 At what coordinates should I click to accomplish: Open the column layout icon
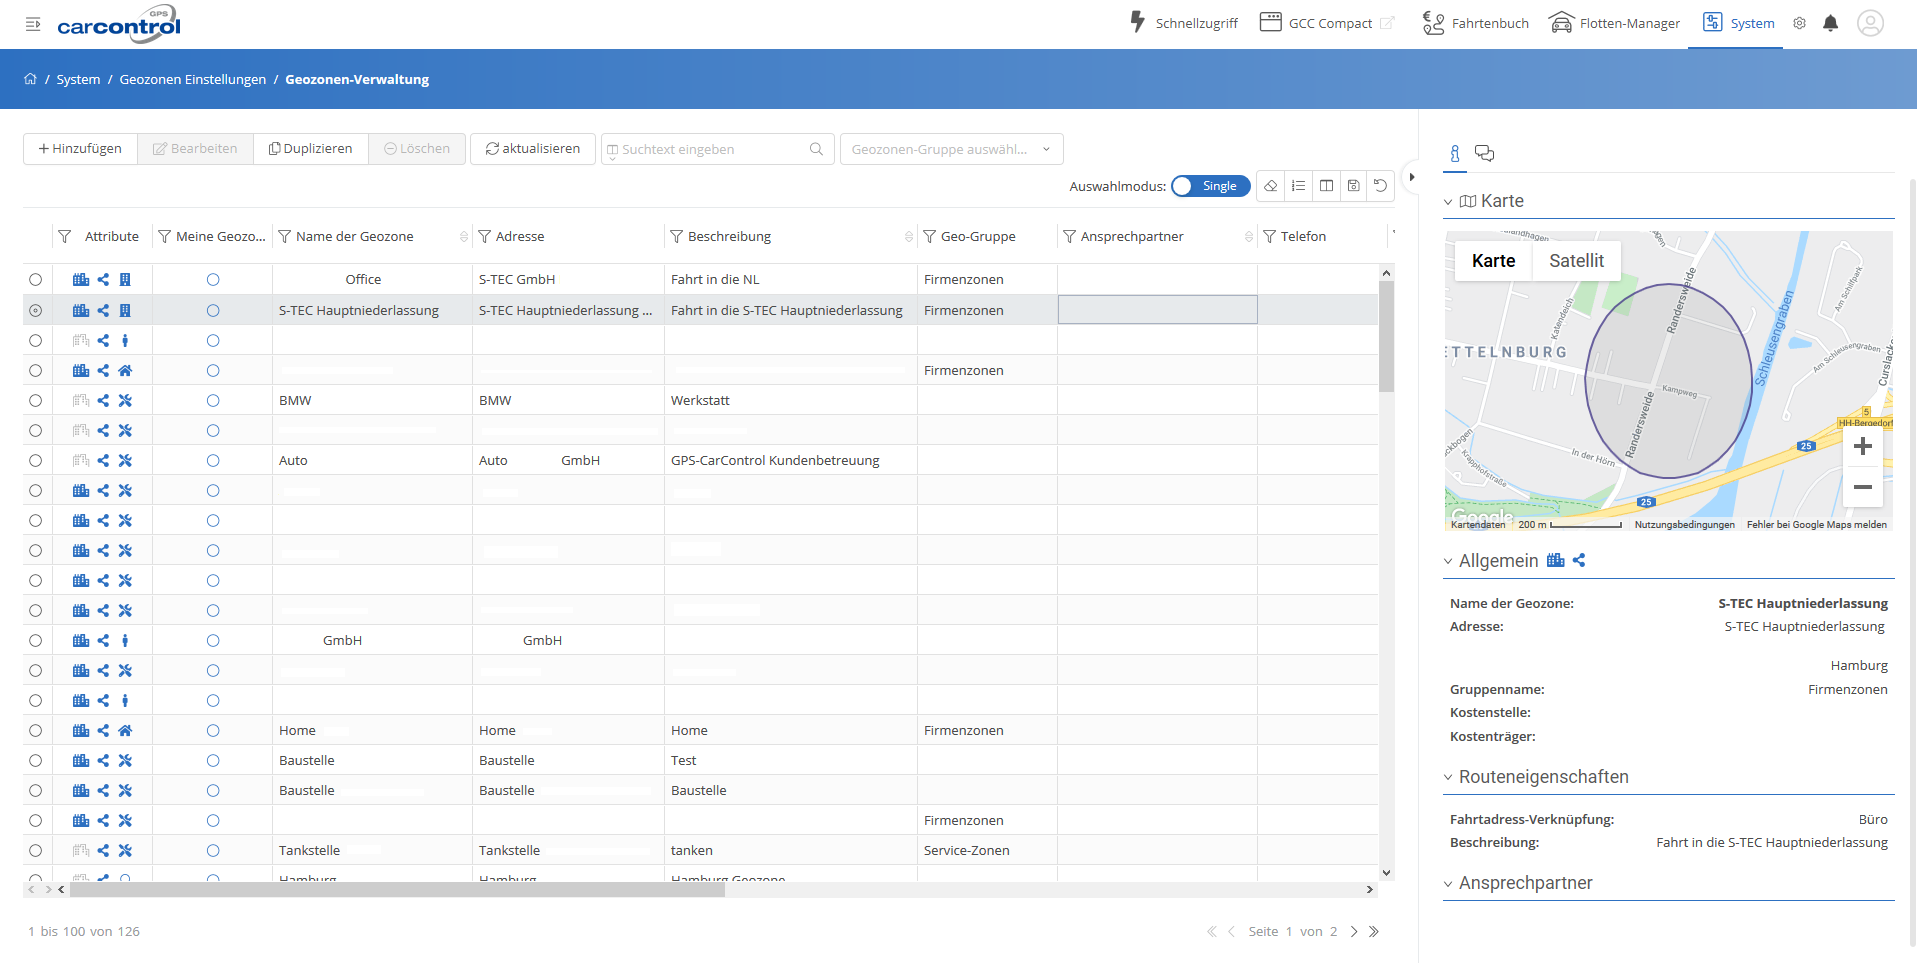(x=1326, y=186)
